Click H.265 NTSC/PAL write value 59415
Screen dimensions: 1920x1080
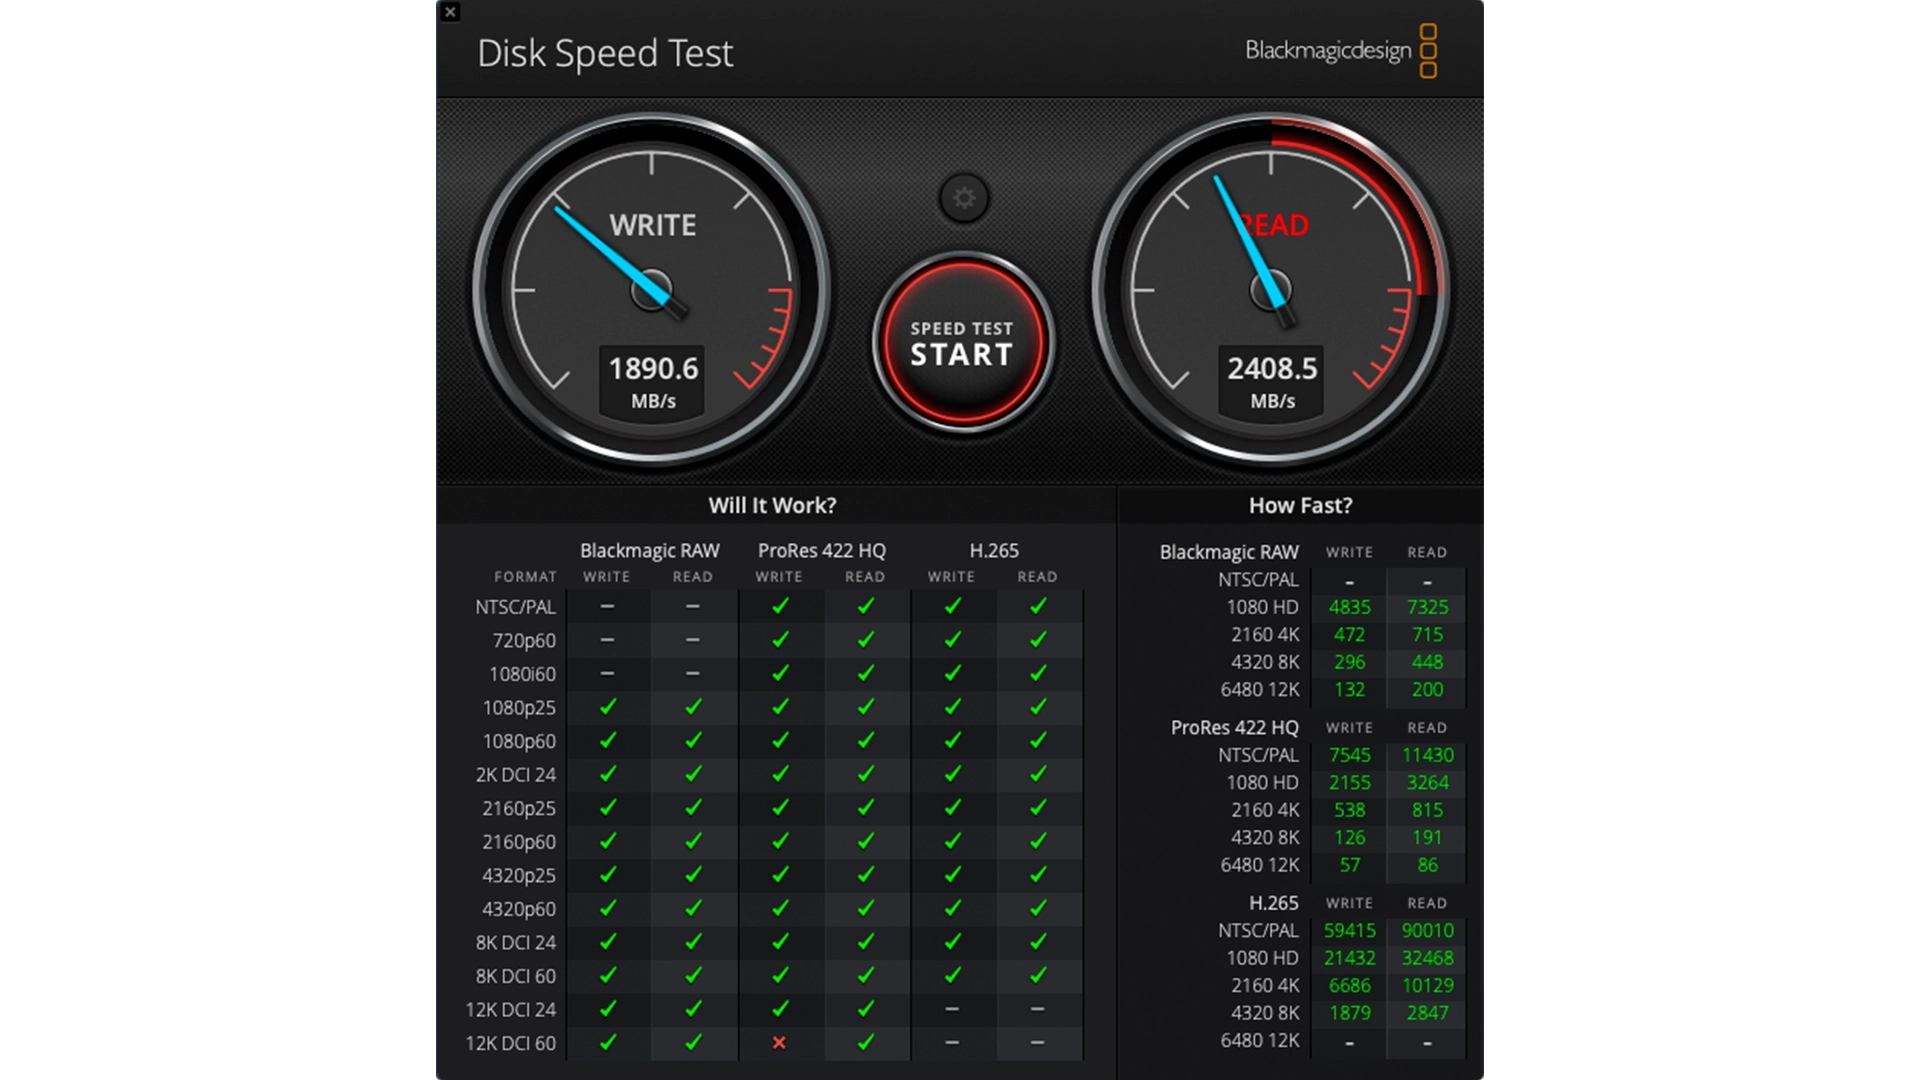(1349, 930)
